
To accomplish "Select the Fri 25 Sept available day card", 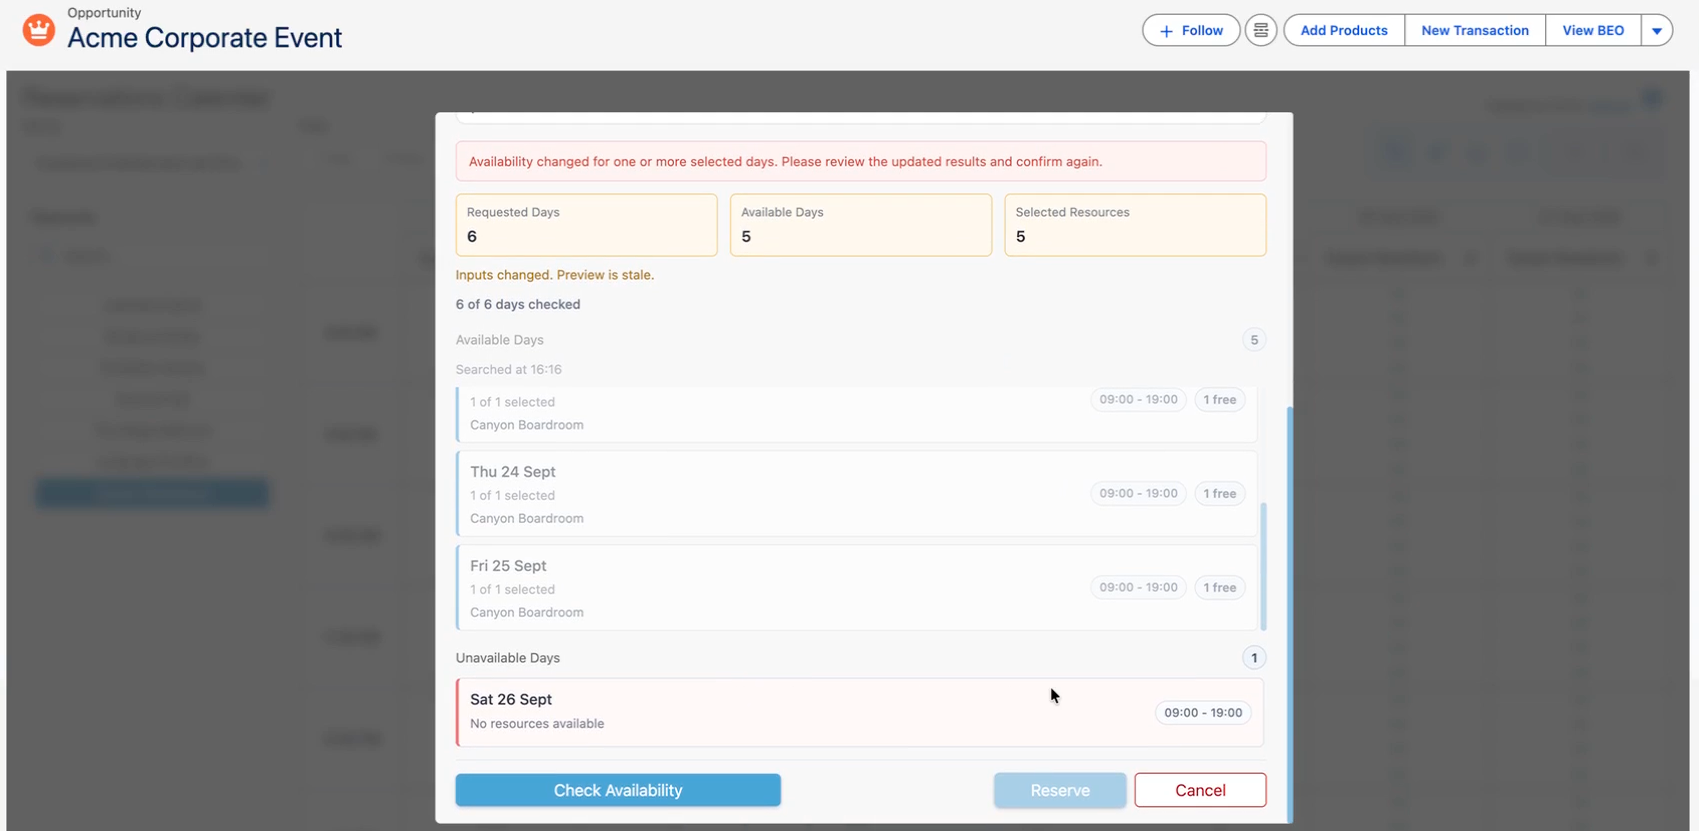I will (857, 587).
